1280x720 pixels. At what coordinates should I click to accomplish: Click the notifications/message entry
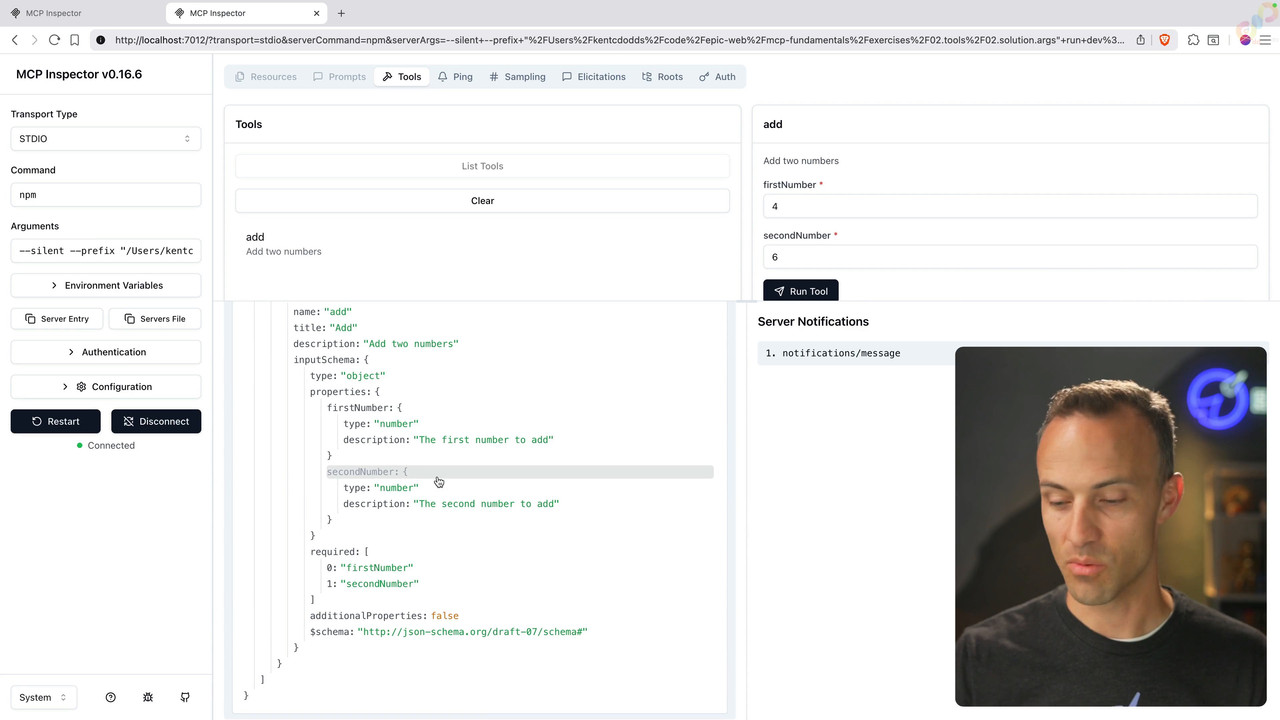pyautogui.click(x=856, y=353)
